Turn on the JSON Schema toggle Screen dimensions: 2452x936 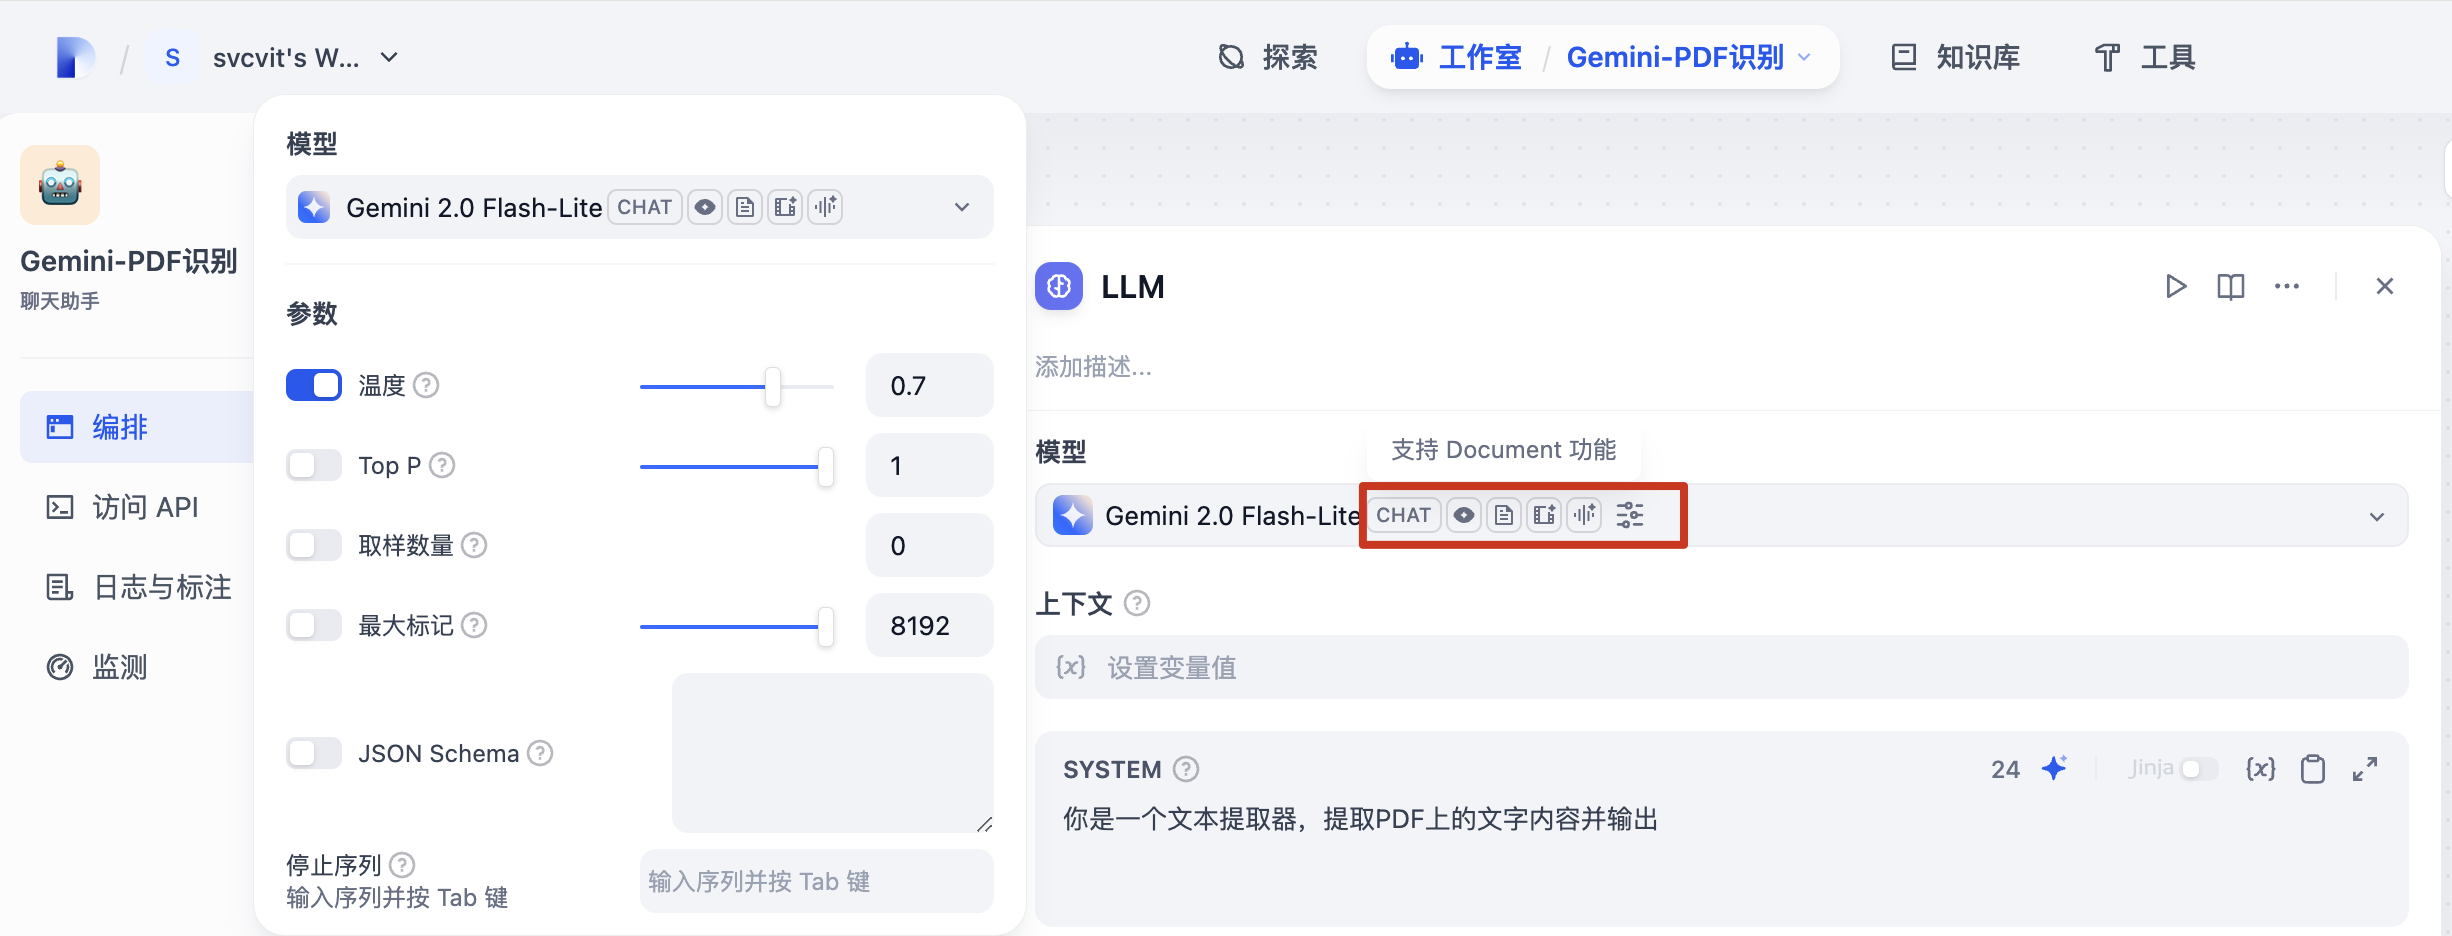314,754
